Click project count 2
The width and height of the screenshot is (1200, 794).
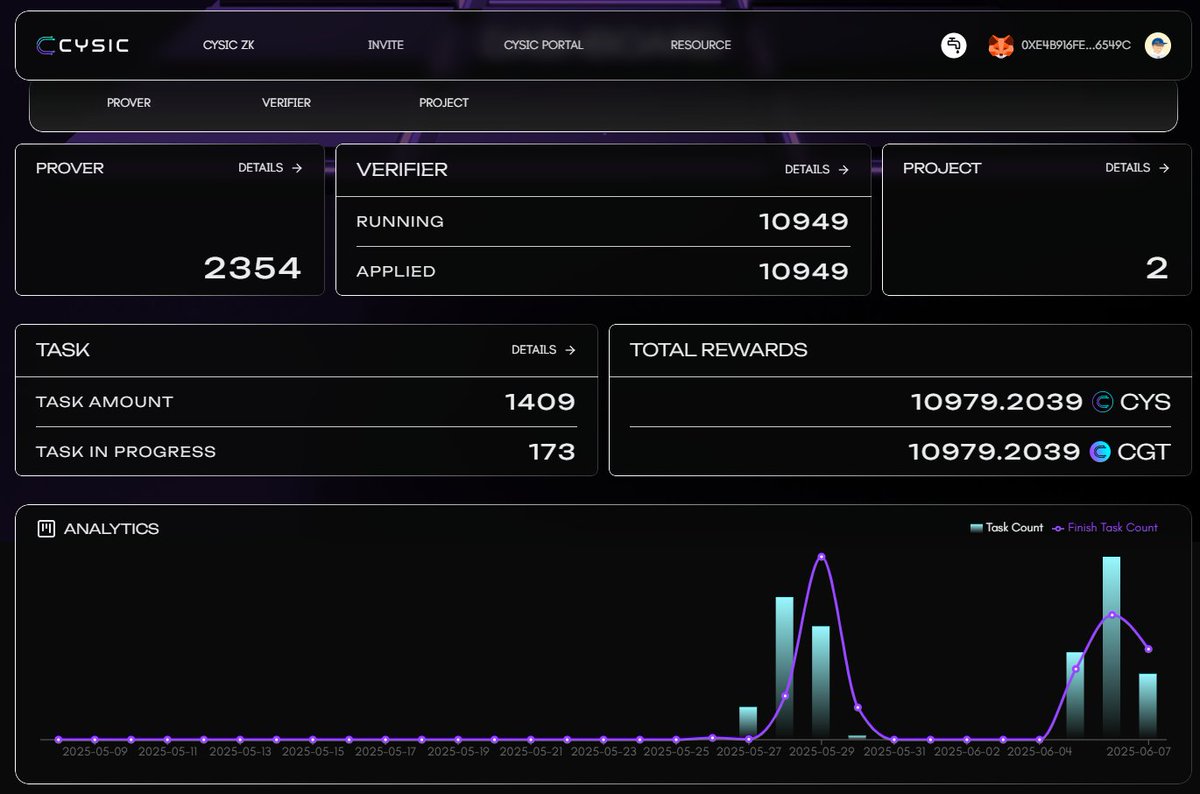click(x=1157, y=267)
